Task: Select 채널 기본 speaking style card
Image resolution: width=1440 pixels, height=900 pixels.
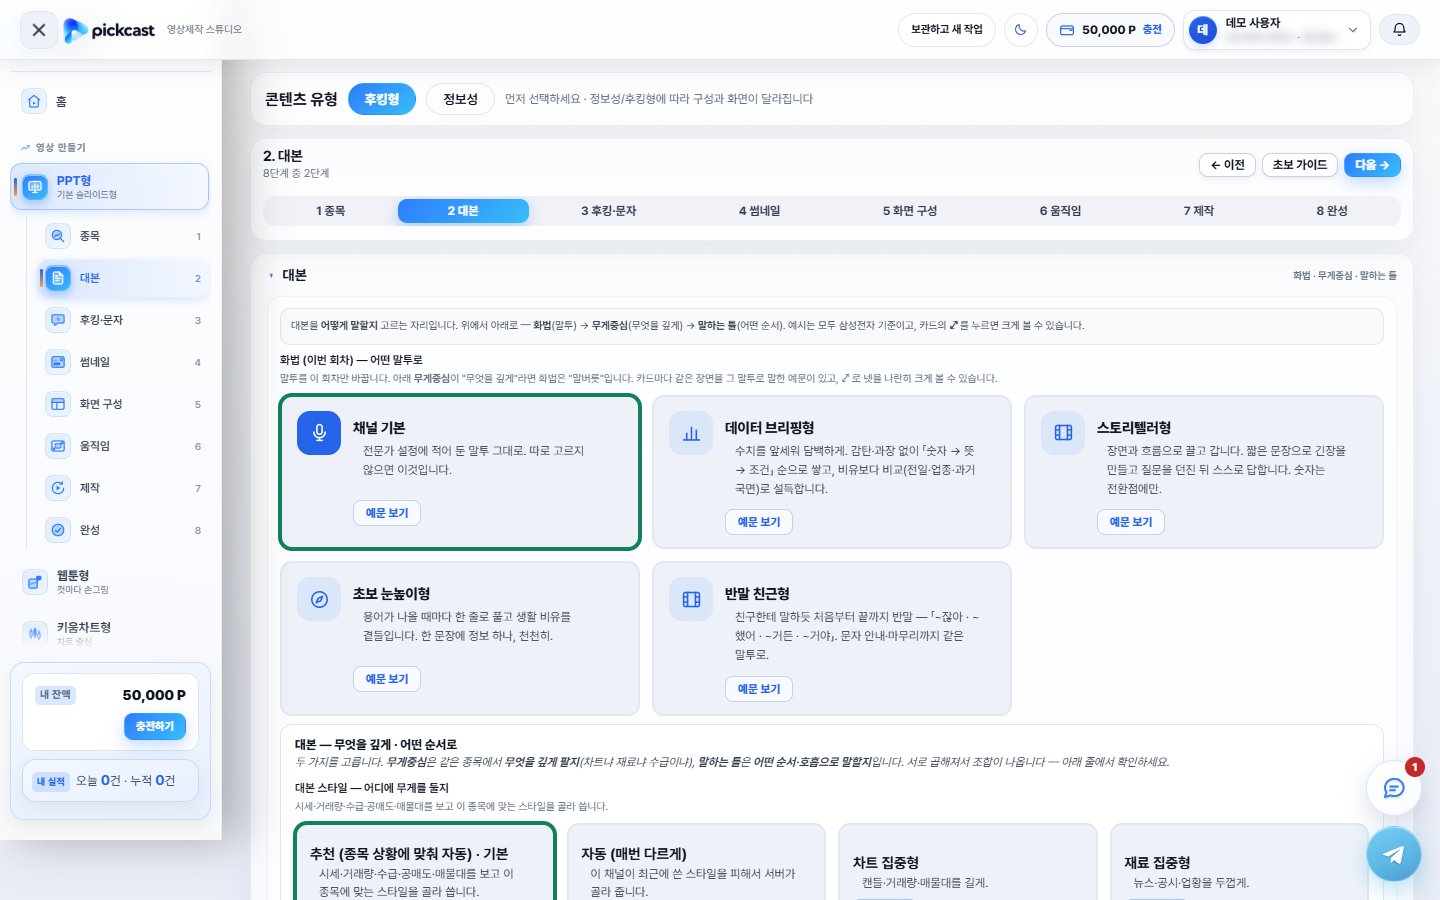Action: tap(460, 472)
